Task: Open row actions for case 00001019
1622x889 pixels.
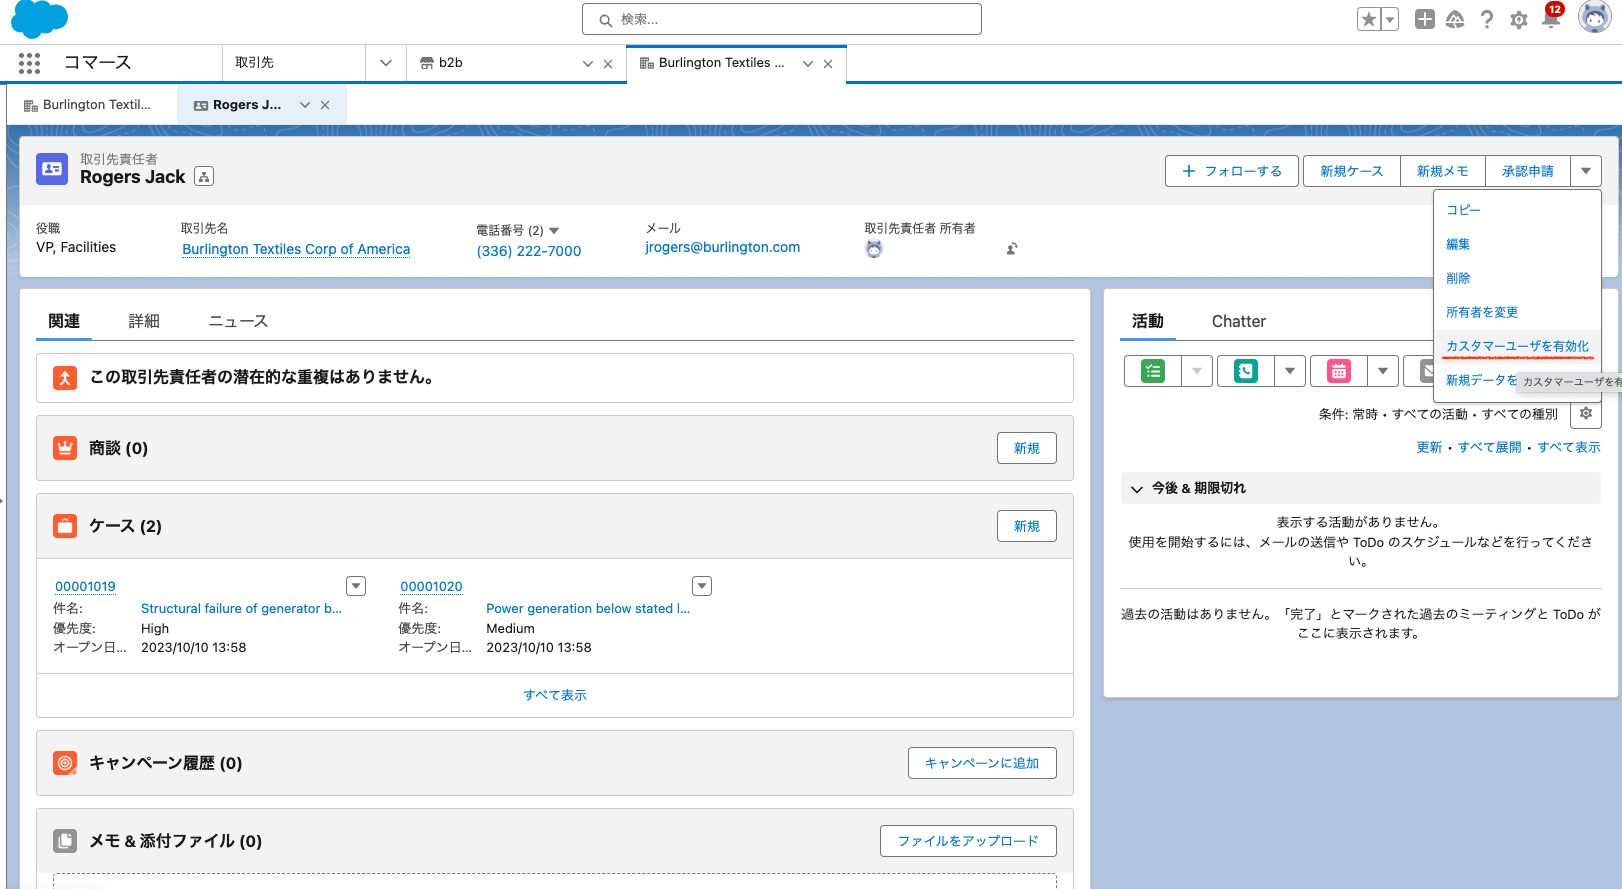Action: pyautogui.click(x=356, y=586)
